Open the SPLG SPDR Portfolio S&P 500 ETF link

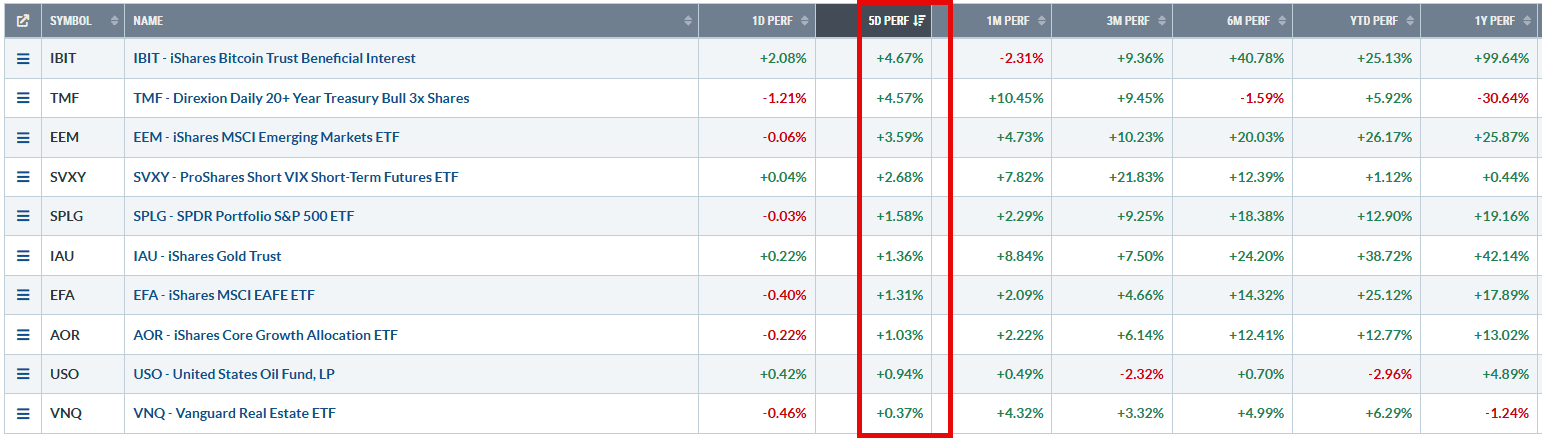click(x=243, y=216)
